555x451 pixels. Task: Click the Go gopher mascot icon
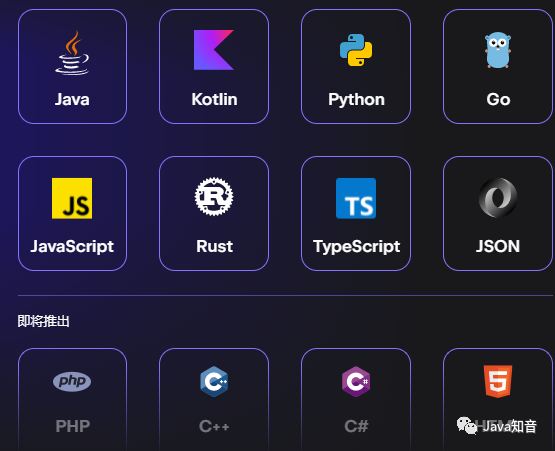pos(498,50)
